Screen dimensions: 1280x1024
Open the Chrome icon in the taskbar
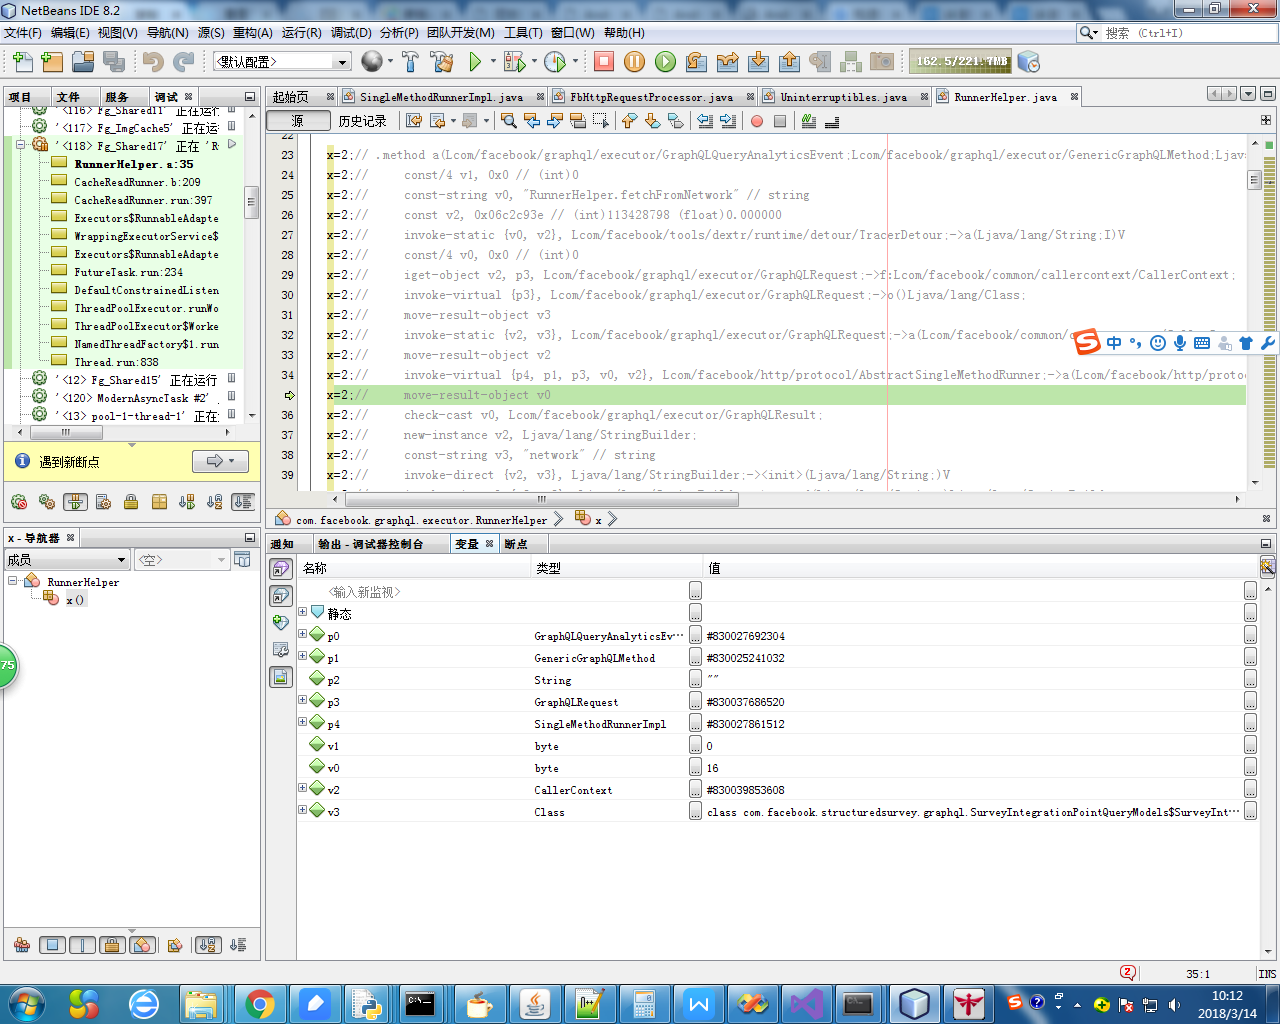(260, 1003)
